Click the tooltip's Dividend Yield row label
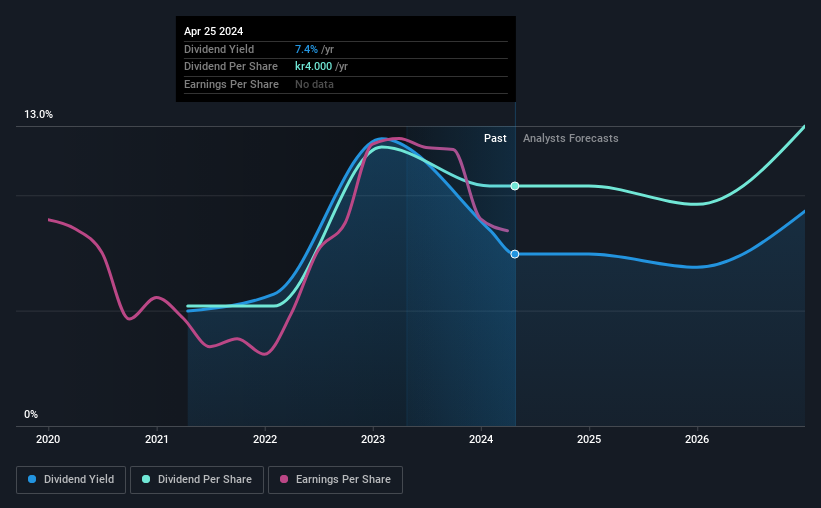The width and height of the screenshot is (821, 508). (x=219, y=49)
